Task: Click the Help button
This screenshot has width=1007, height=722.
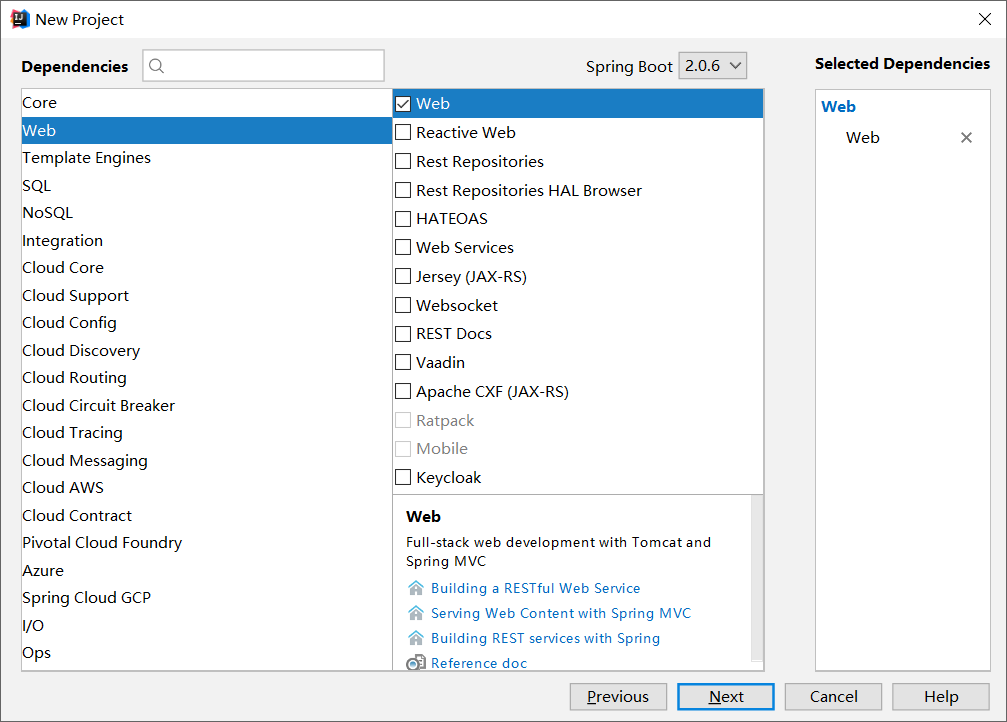Action: (x=940, y=696)
